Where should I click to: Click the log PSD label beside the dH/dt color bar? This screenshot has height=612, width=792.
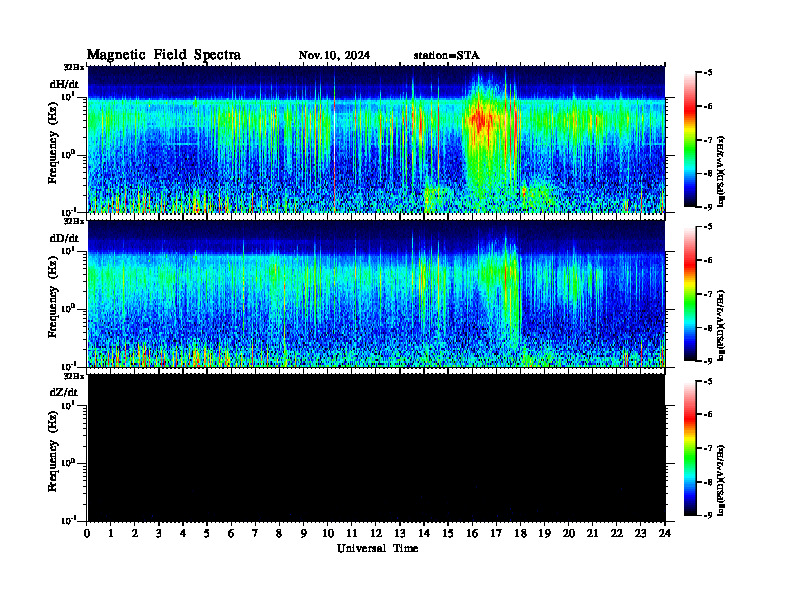pos(722,170)
